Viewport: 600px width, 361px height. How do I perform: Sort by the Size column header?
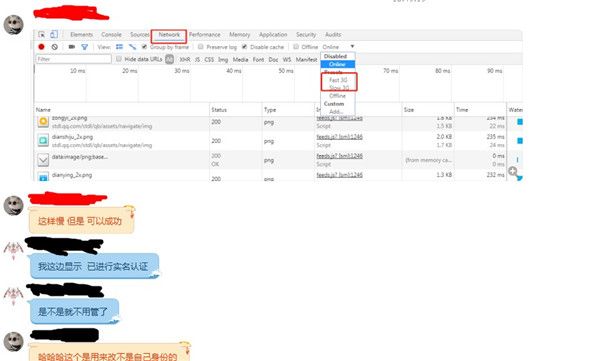pyautogui.click(x=428, y=110)
